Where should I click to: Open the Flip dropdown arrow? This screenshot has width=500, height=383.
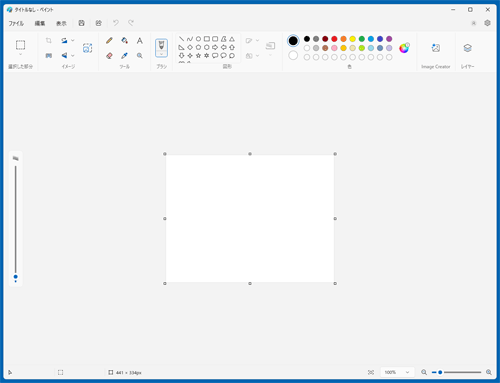(73, 56)
